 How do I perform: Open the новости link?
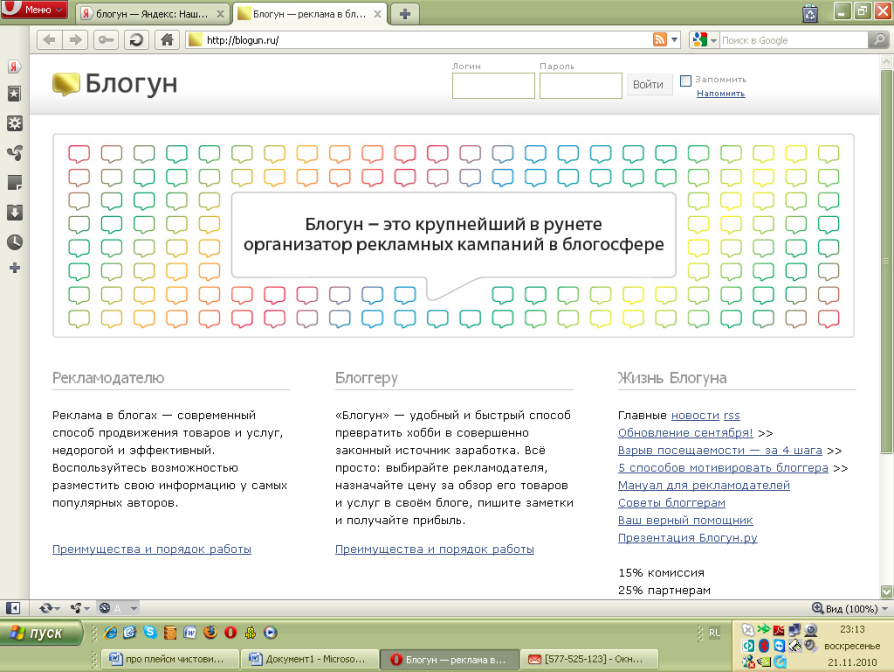[x=695, y=415]
